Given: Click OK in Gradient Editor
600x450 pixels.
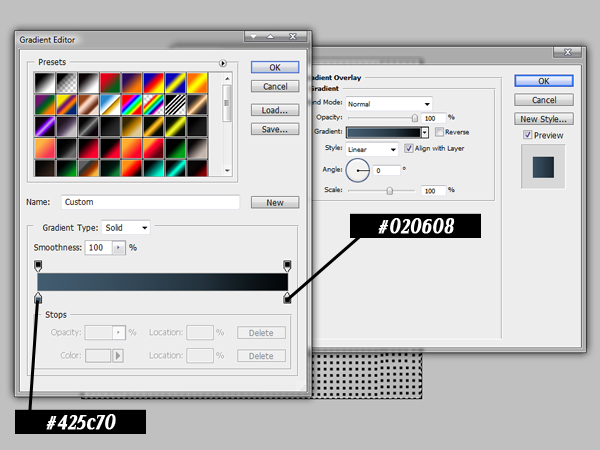Looking at the screenshot, I should click(x=275, y=67).
